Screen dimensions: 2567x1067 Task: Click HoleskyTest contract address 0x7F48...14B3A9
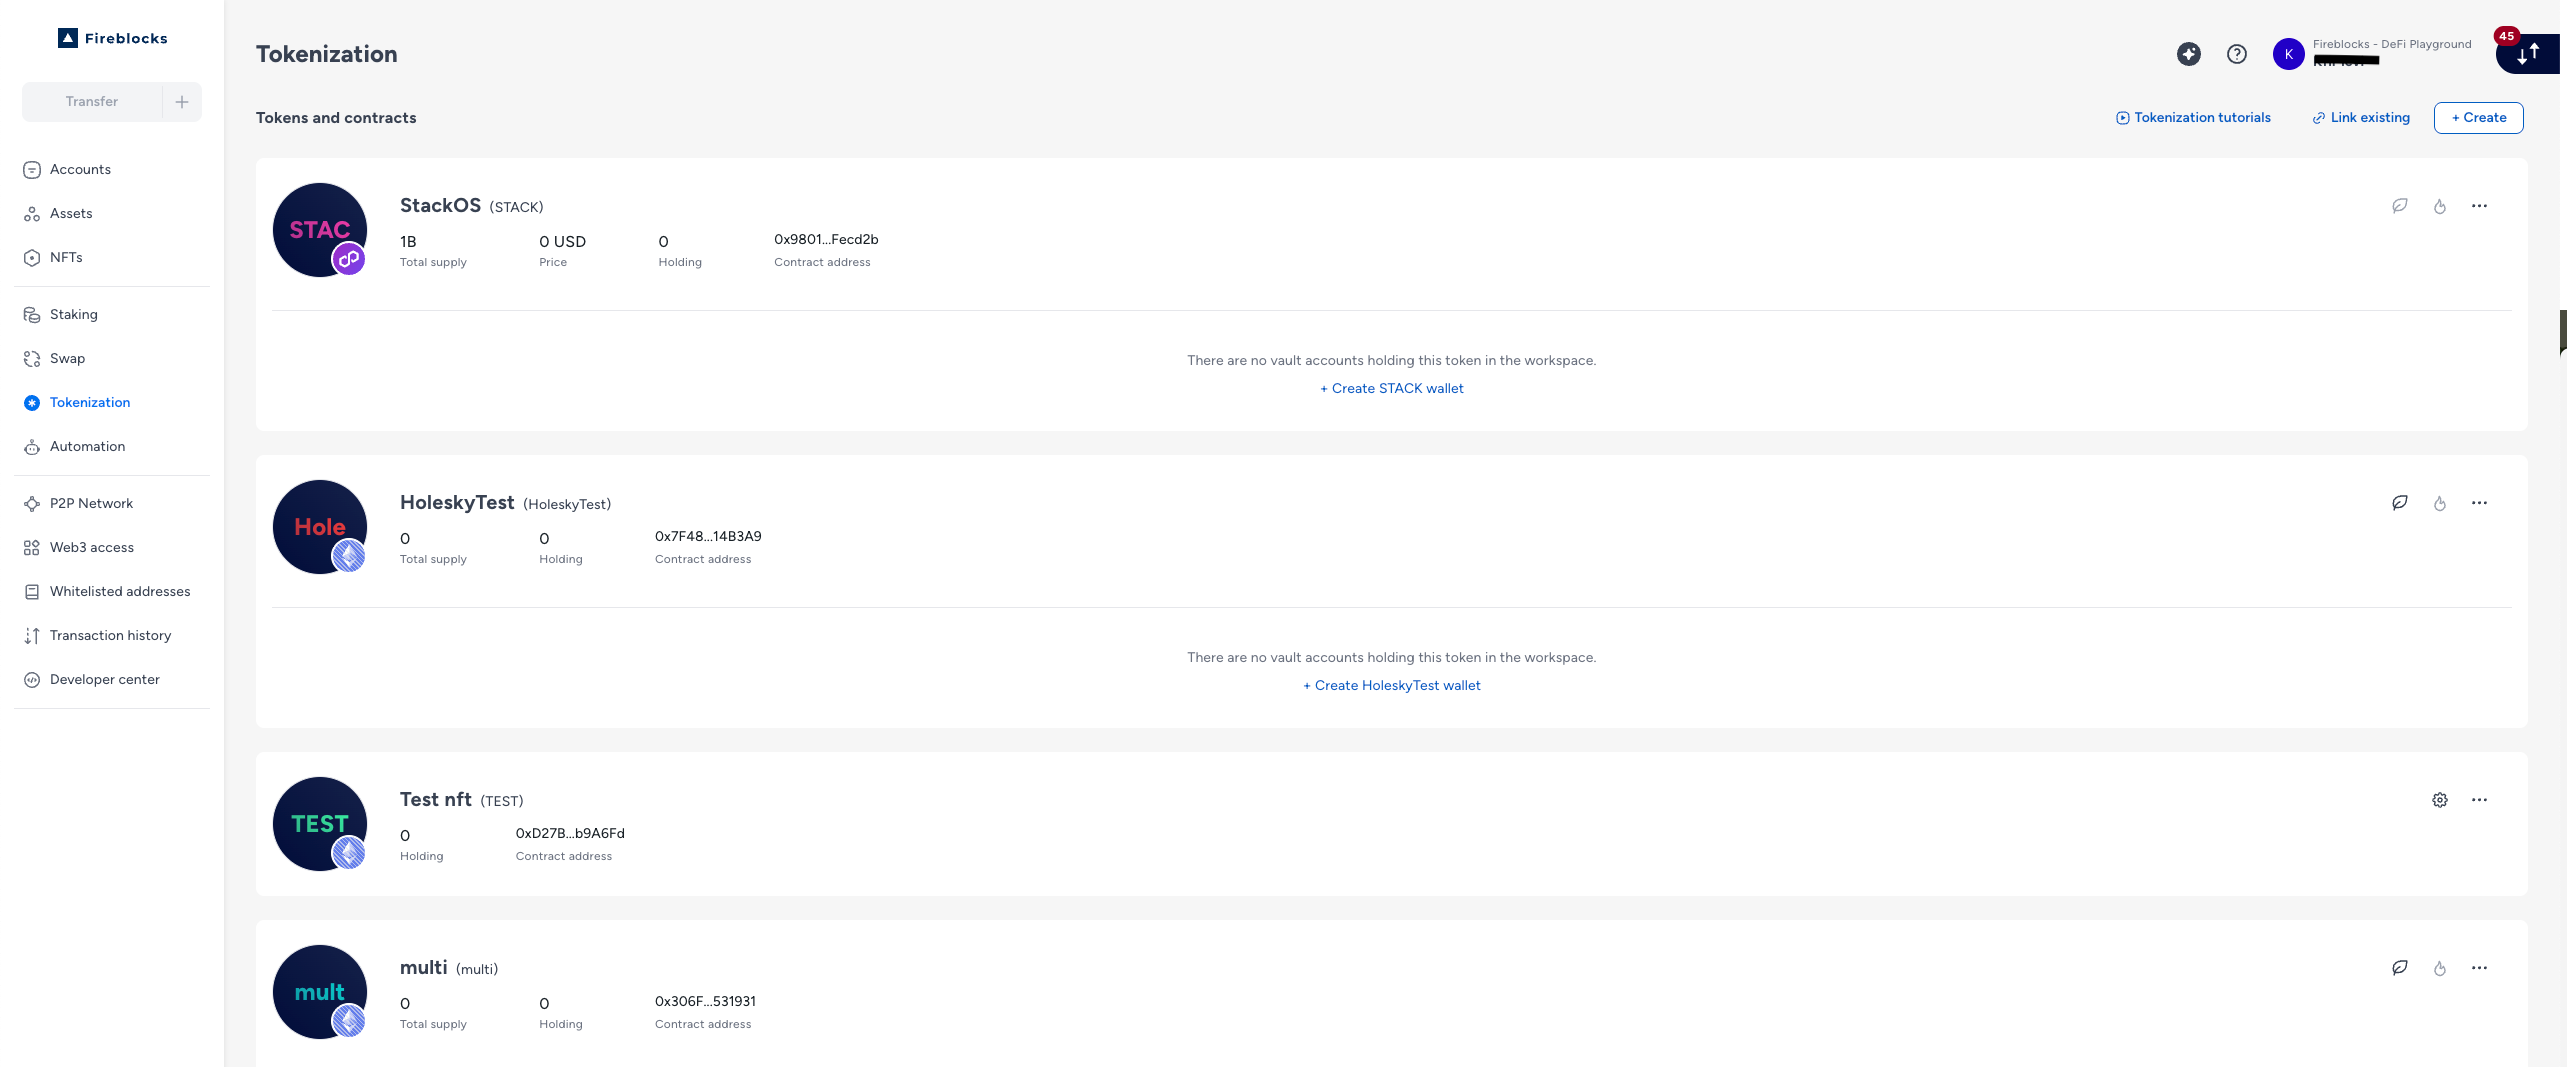(708, 537)
